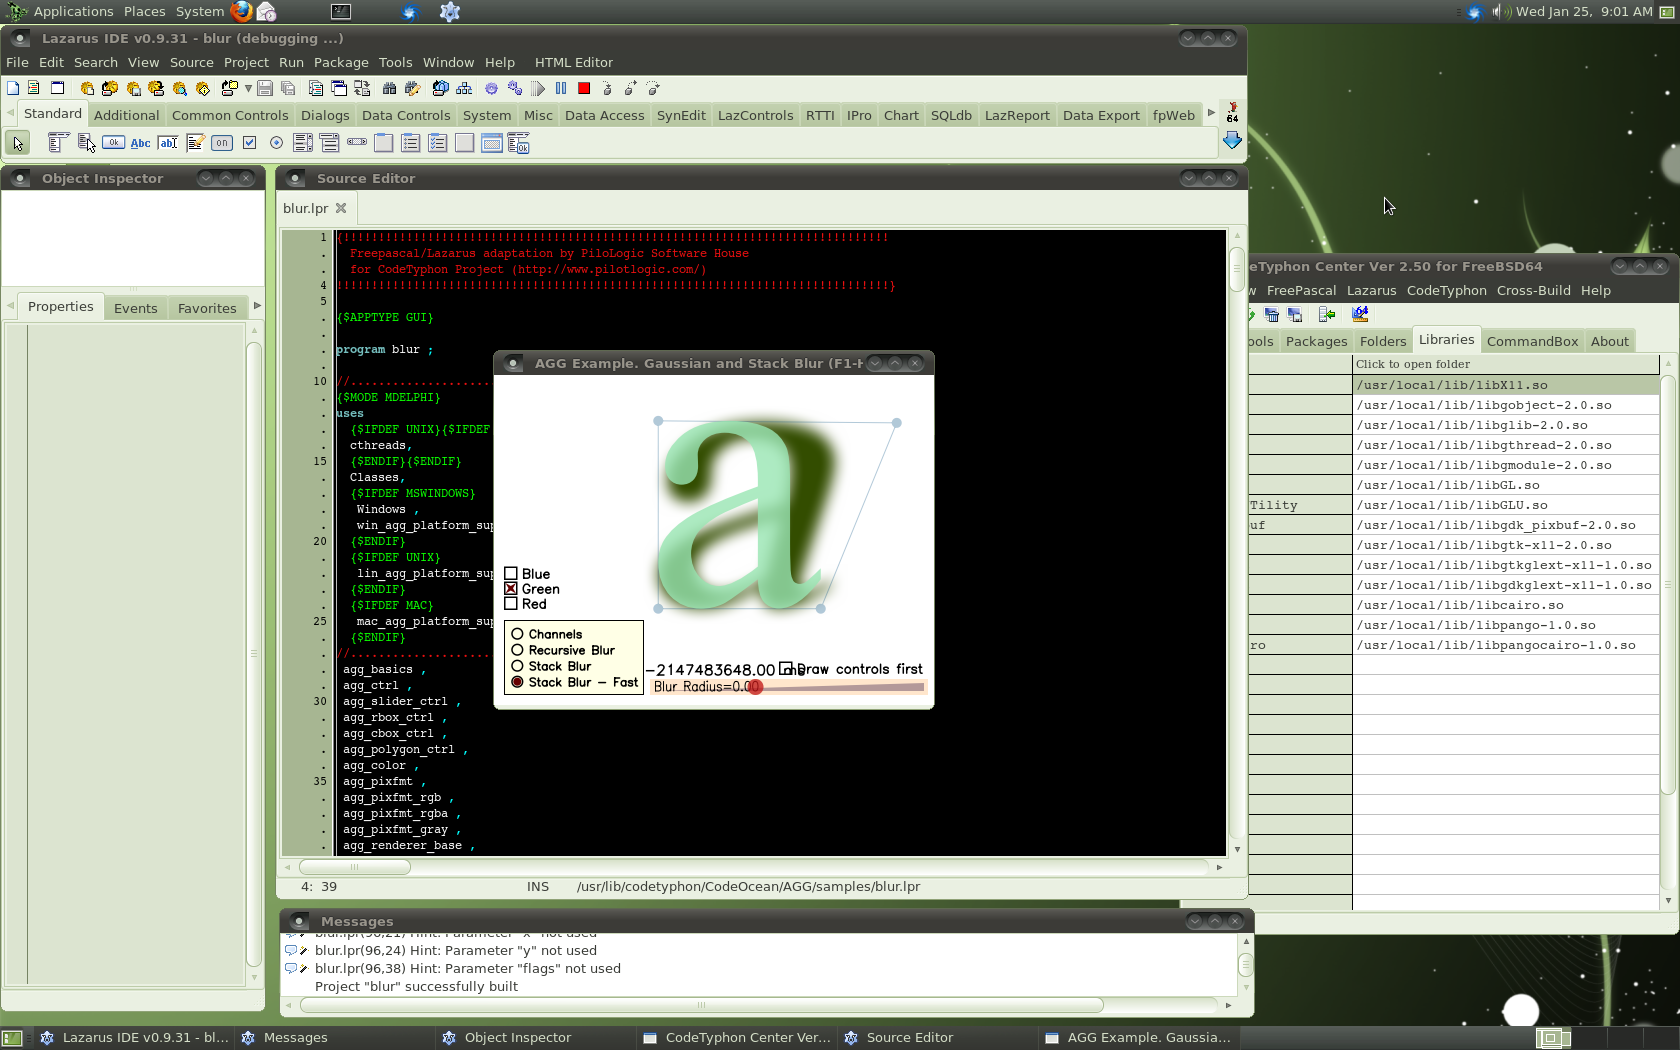Click the Save file toolbar icon
This screenshot has width=1680, height=1050.
(x=265, y=88)
